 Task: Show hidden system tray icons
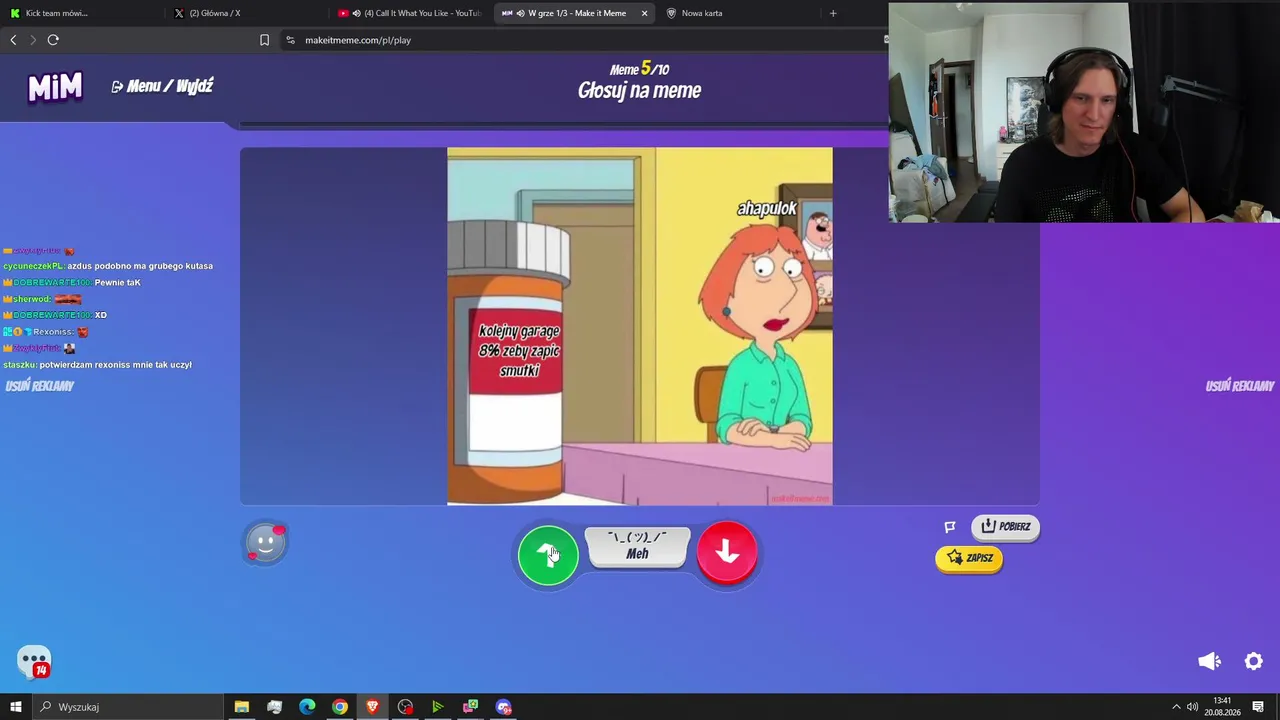[x=1176, y=707]
